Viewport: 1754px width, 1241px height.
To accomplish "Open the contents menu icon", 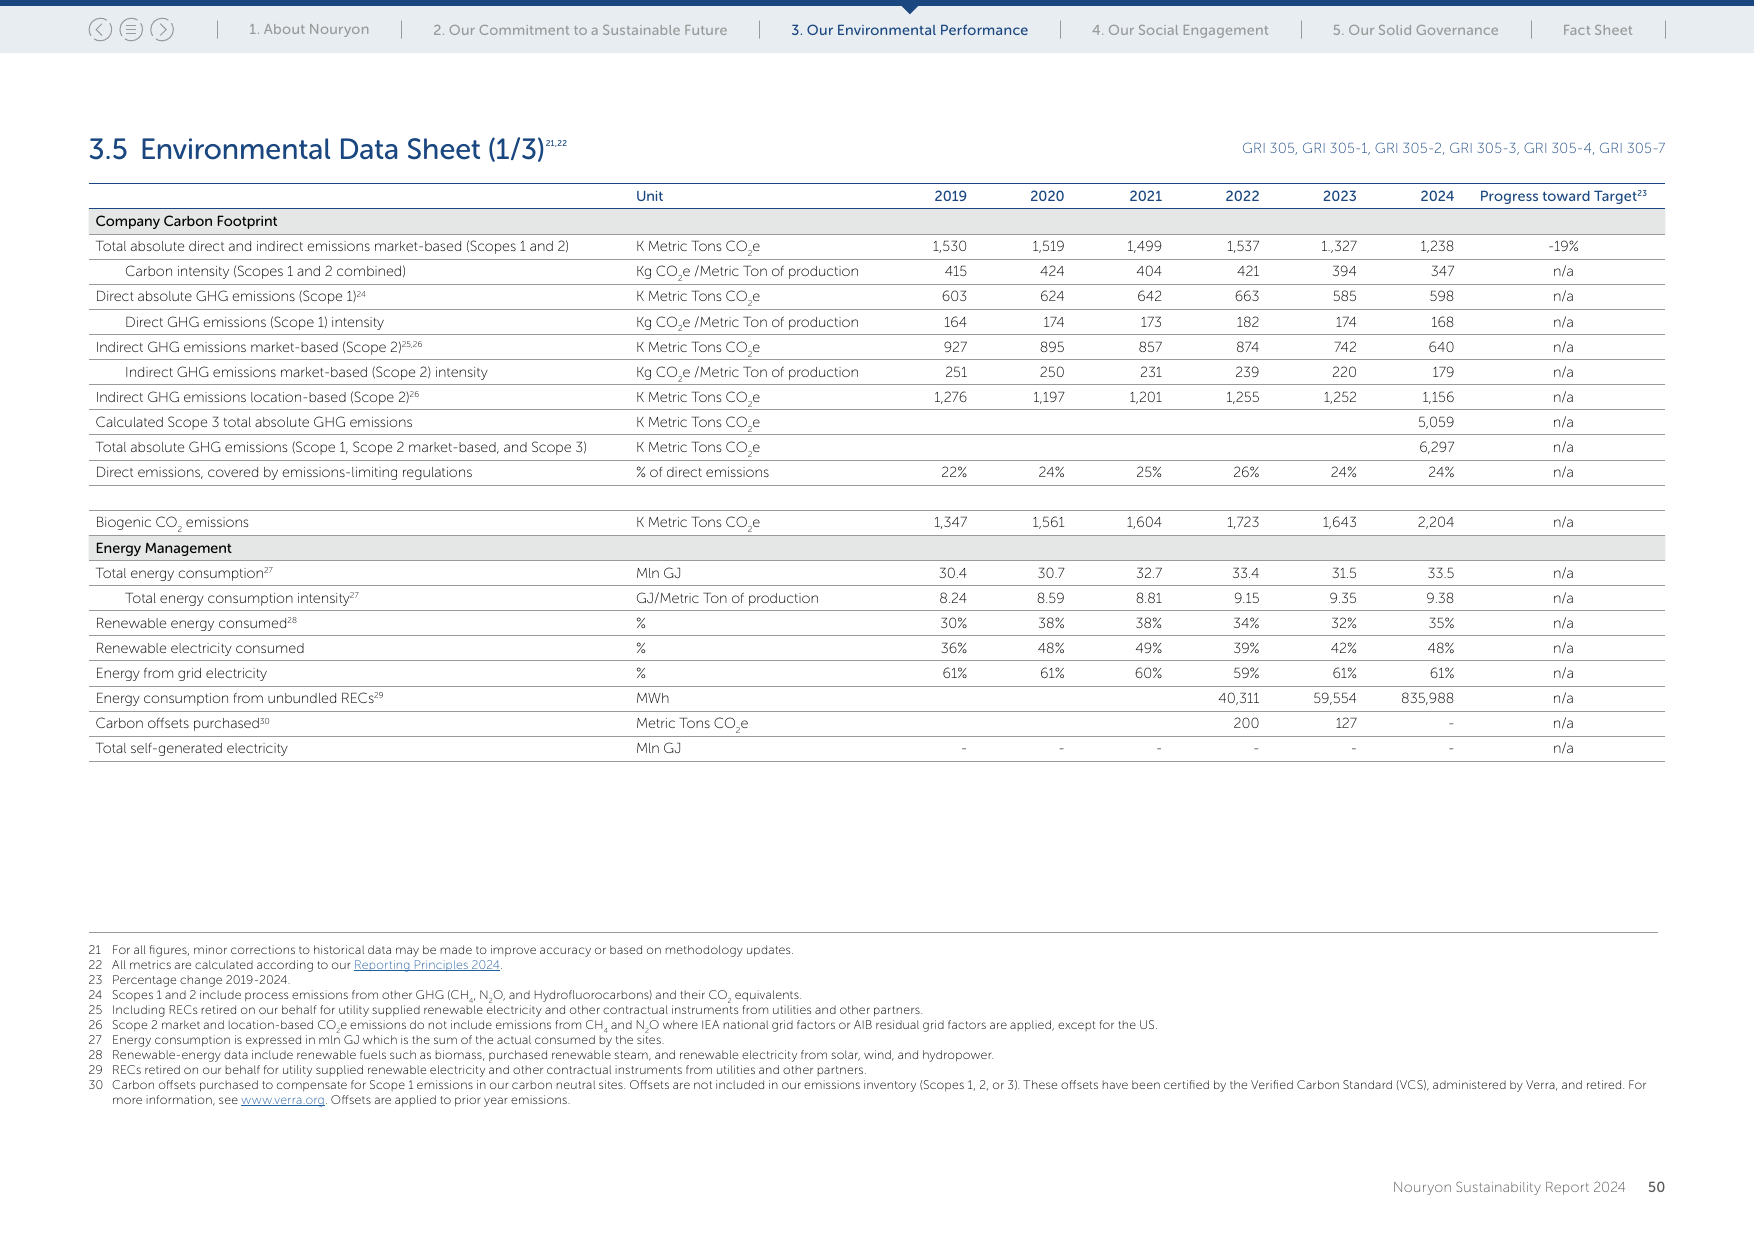I will (131, 30).
